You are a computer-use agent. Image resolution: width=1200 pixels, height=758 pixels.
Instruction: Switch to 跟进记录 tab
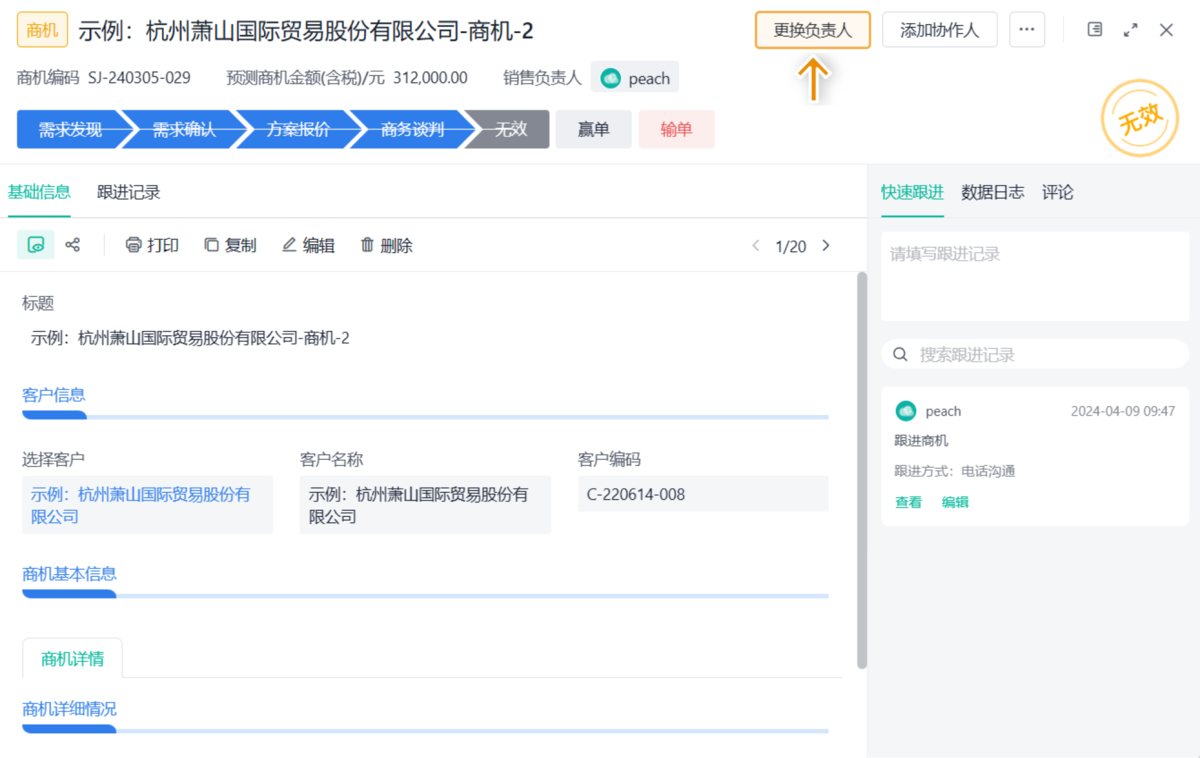click(128, 192)
